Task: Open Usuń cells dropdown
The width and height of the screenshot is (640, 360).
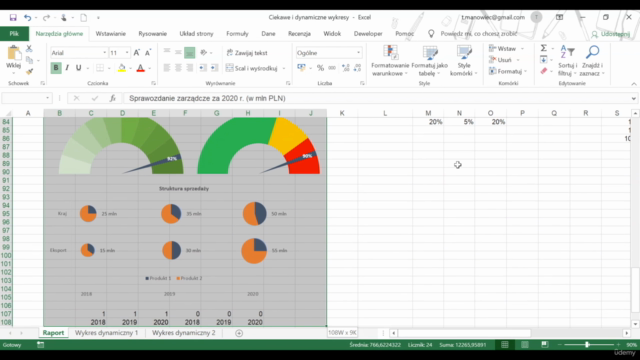Action: click(504, 60)
